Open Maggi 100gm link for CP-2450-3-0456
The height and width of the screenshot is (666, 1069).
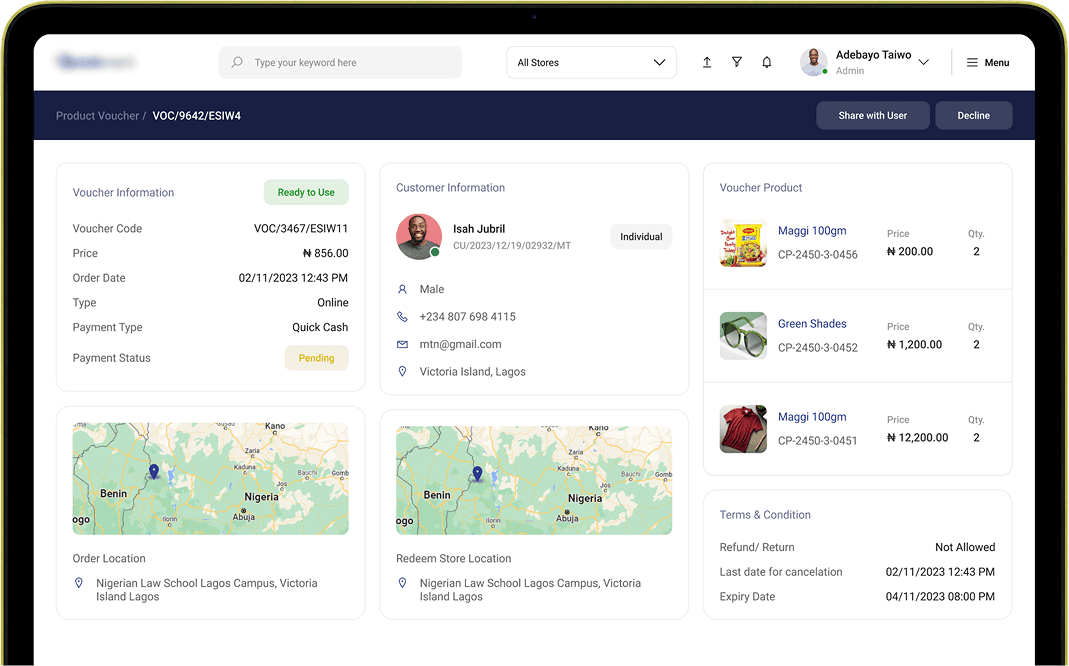812,230
